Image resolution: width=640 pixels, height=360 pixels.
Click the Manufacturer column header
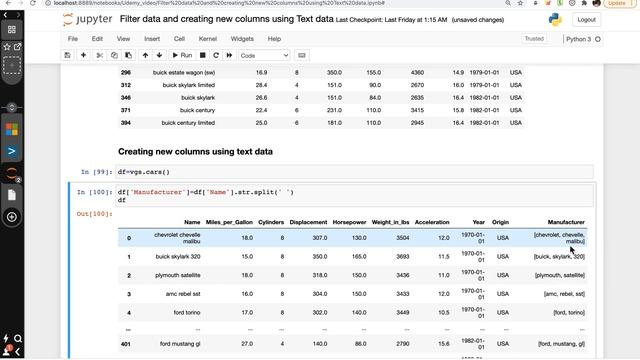(566, 222)
